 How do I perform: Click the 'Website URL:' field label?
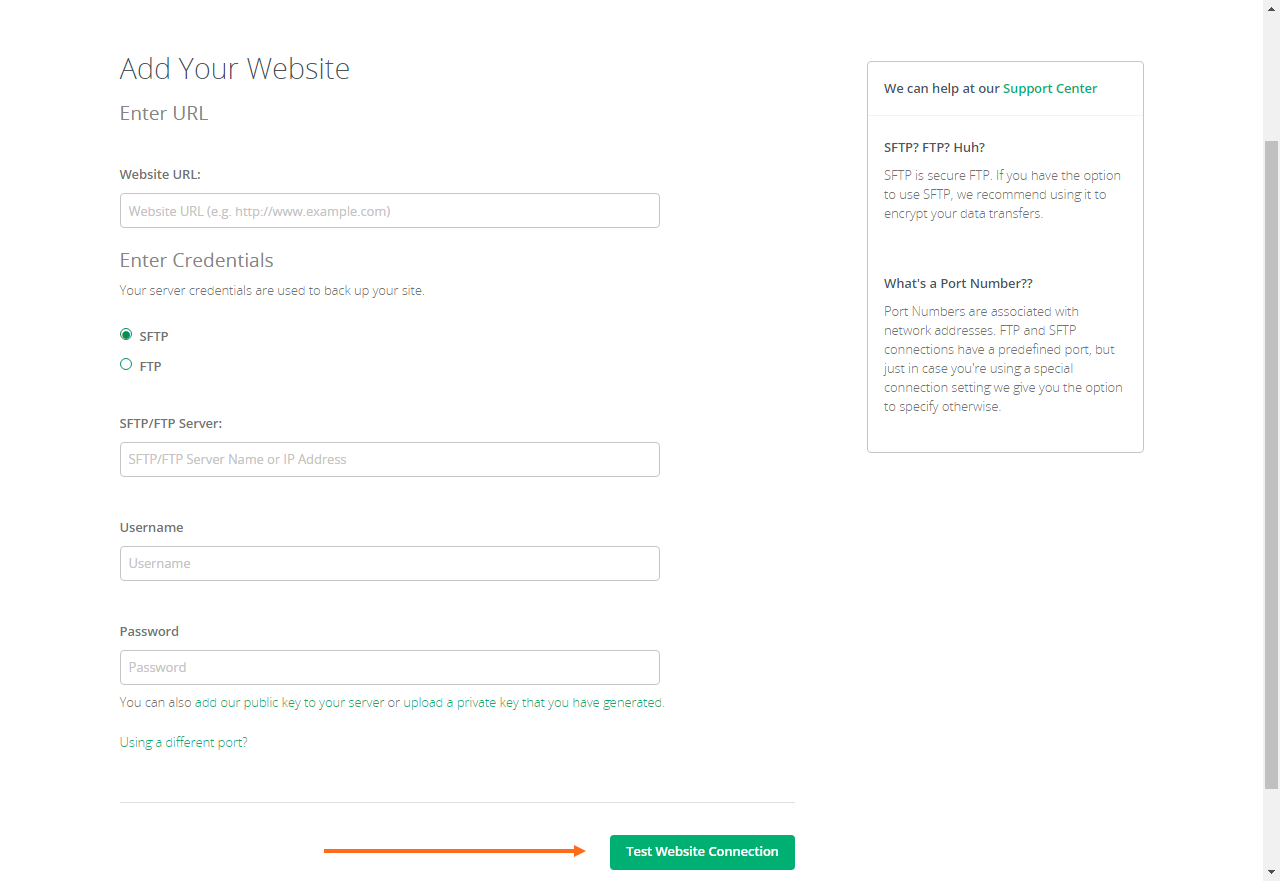(160, 175)
